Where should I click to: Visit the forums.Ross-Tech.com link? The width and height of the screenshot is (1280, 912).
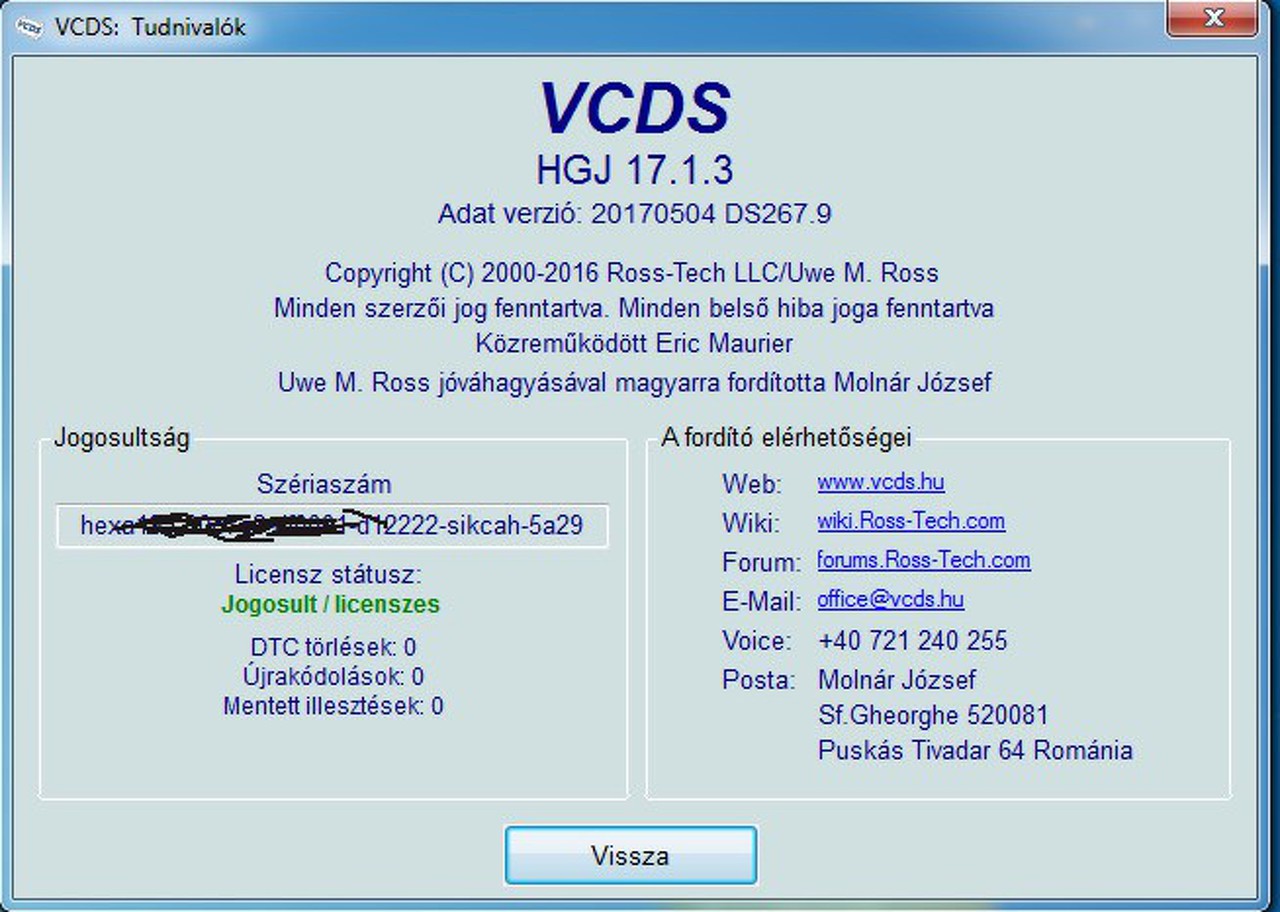[924, 560]
